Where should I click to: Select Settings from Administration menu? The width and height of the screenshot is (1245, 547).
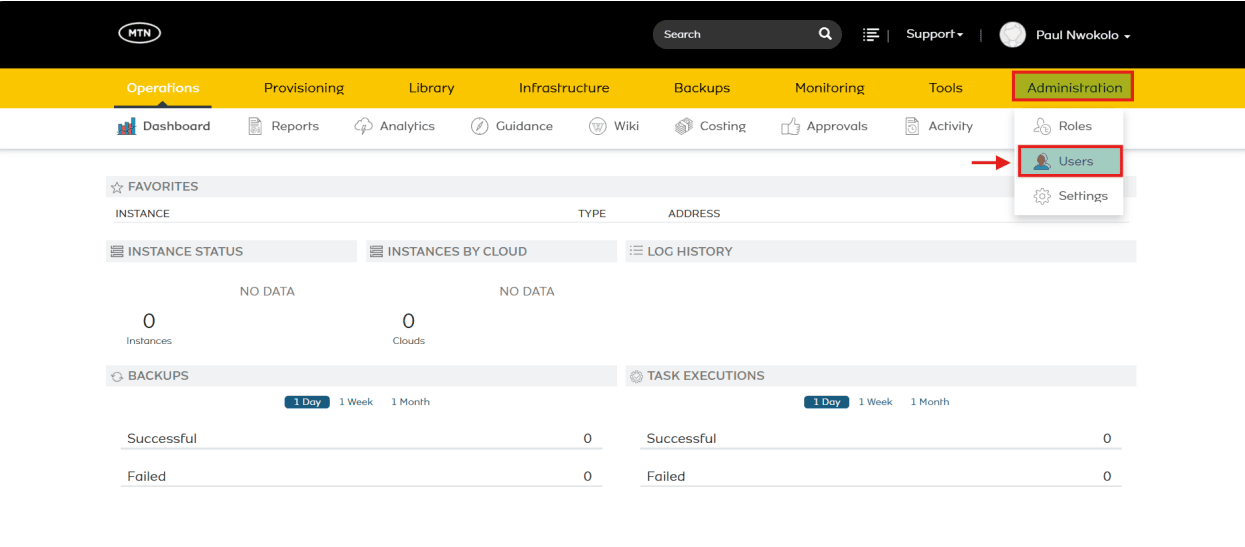1069,196
